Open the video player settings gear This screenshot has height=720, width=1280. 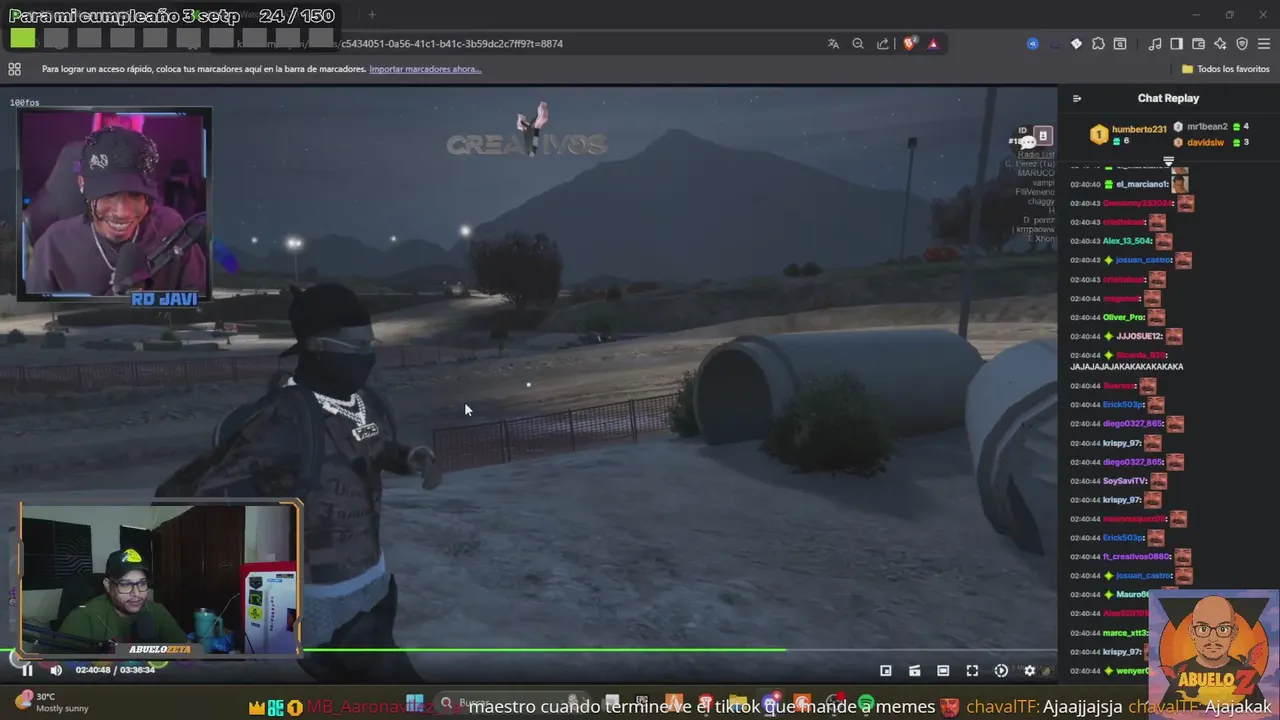click(1030, 671)
